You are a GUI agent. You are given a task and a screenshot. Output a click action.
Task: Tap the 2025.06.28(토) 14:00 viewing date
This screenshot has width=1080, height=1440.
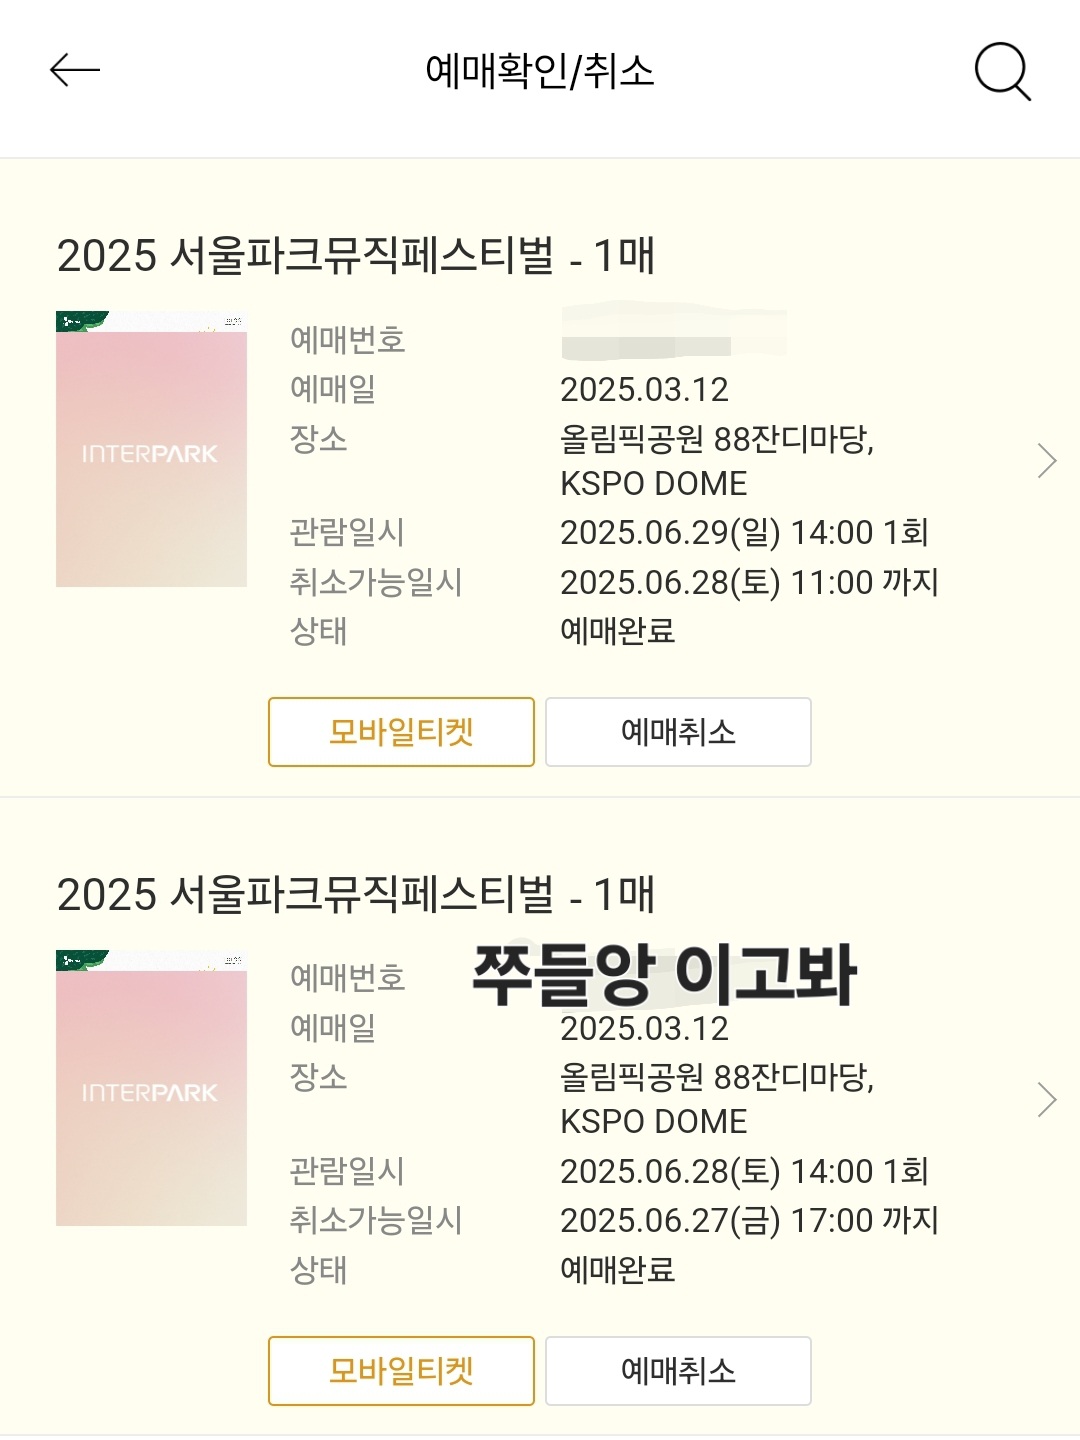[744, 1171]
